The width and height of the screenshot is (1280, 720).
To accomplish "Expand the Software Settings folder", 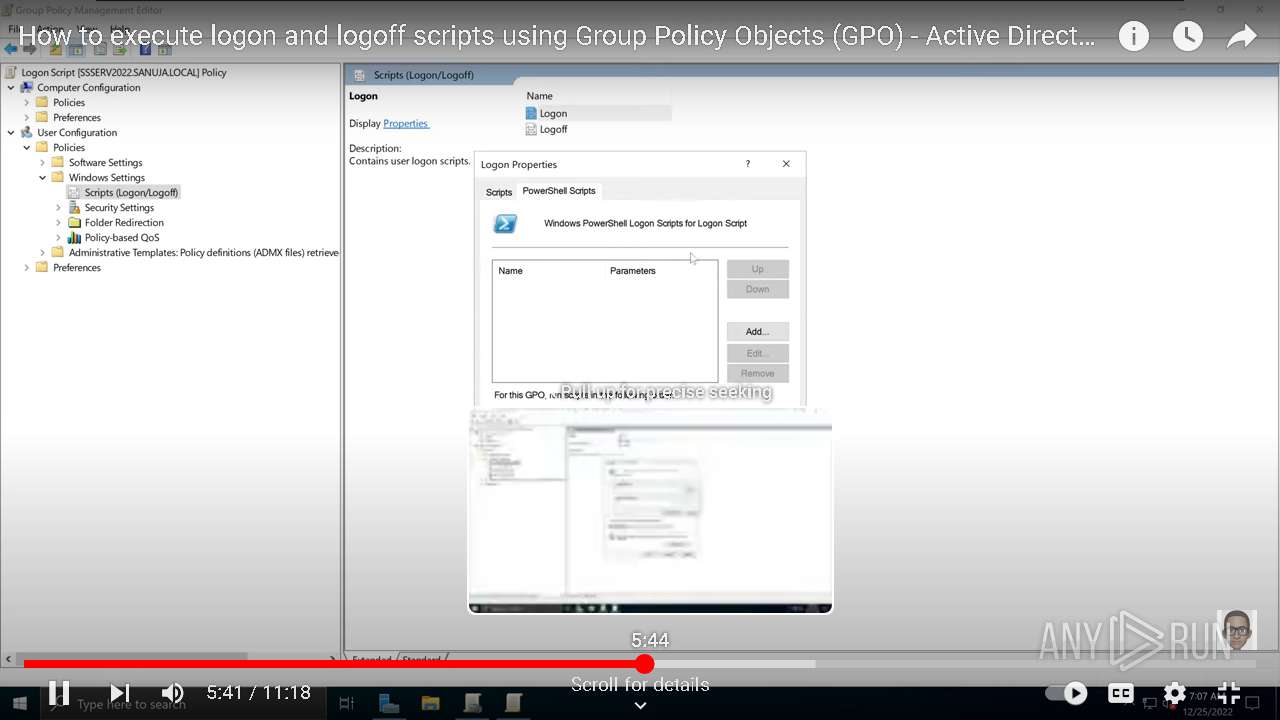I will pyautogui.click(x=43, y=162).
